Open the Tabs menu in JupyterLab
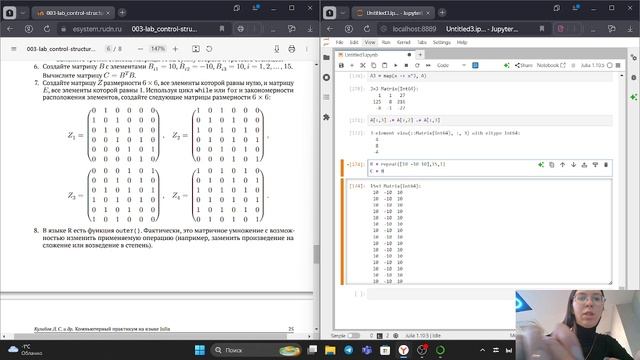The width and height of the screenshot is (640, 360). pyautogui.click(x=422, y=42)
